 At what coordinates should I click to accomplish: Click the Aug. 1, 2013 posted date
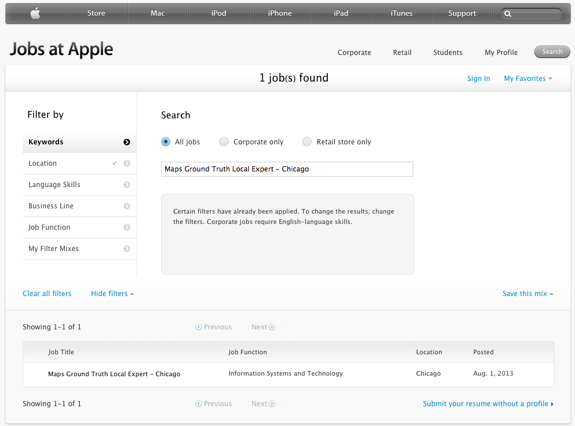pyautogui.click(x=493, y=374)
